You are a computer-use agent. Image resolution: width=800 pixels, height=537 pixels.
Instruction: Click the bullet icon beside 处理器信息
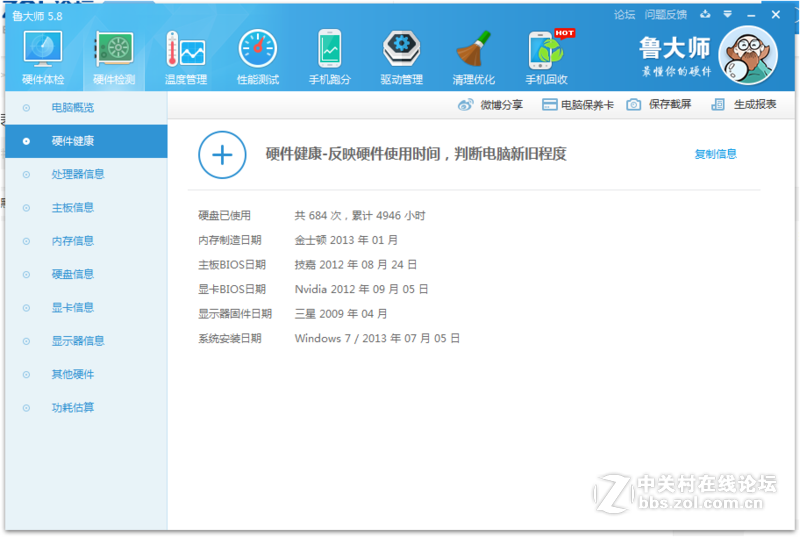[26, 174]
